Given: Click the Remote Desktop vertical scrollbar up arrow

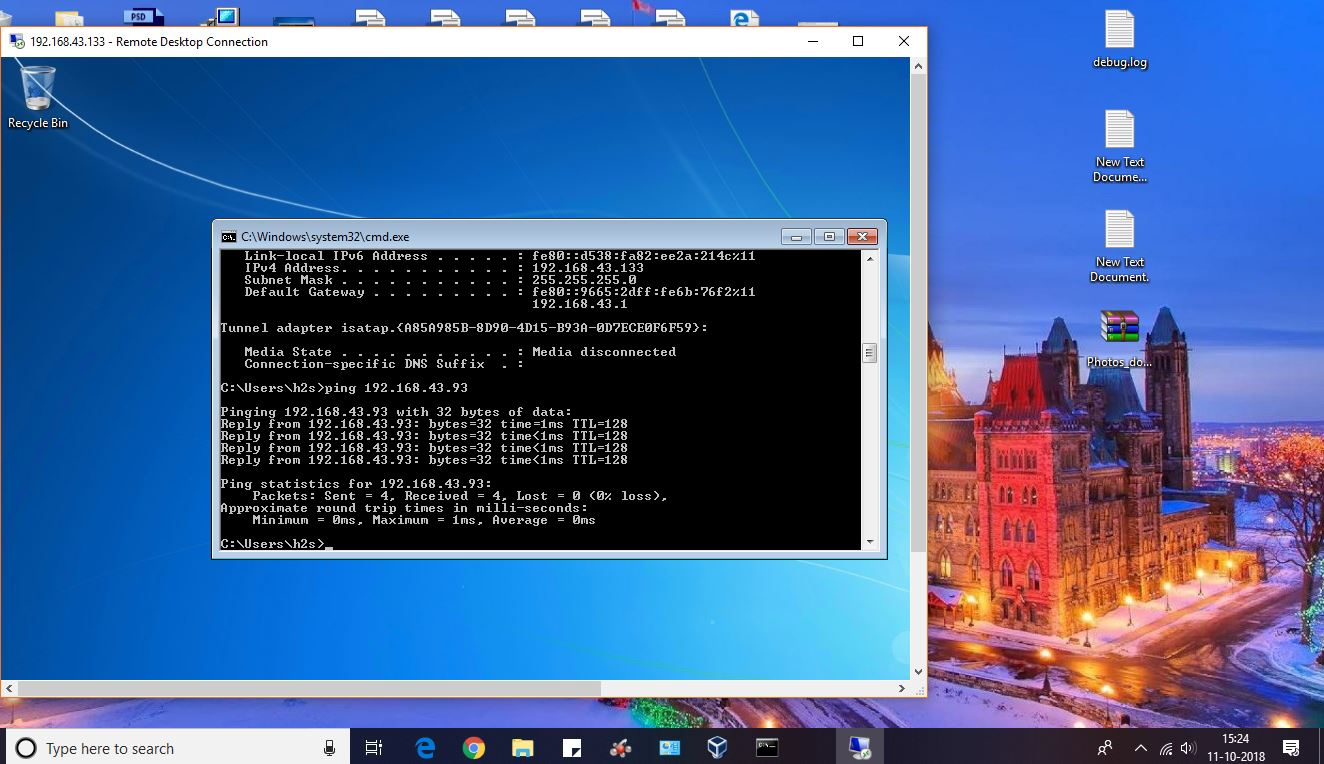Looking at the screenshot, I should pyautogui.click(x=918, y=66).
